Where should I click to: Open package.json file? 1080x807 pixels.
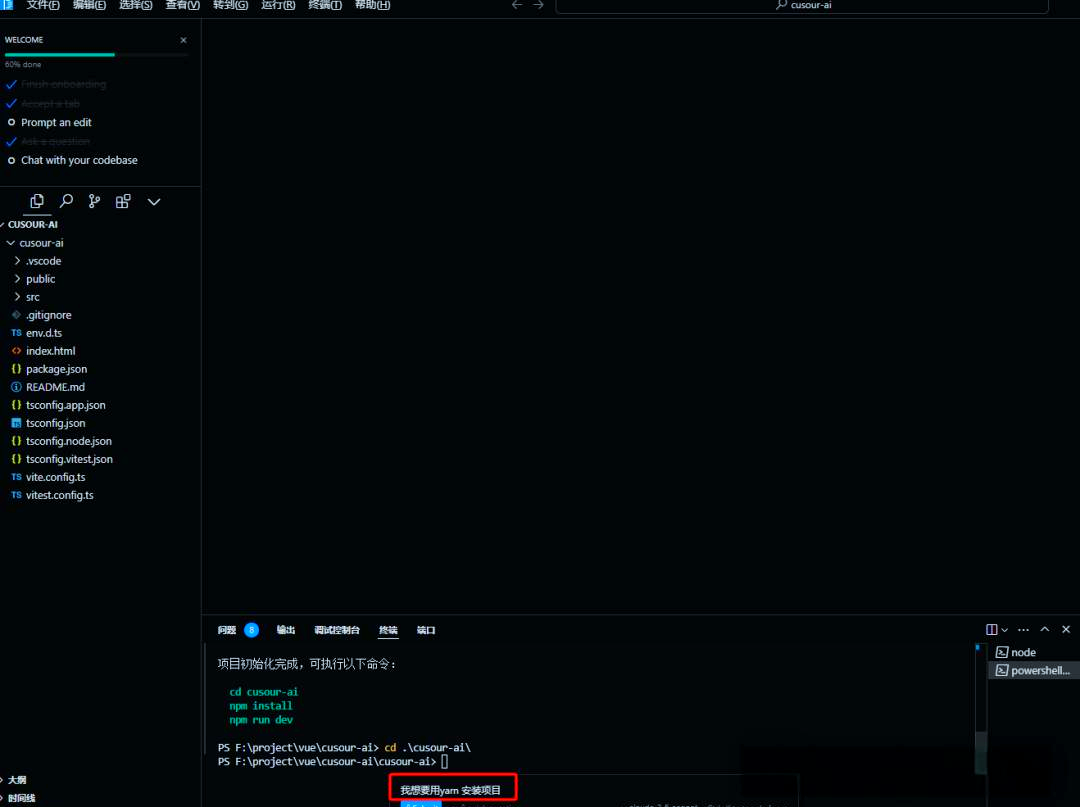coord(56,369)
